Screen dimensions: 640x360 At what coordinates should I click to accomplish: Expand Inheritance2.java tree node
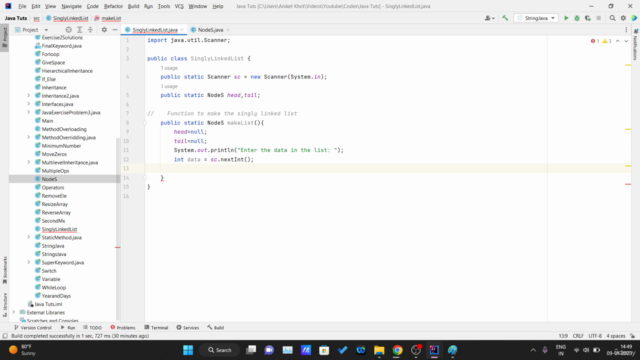coord(29,96)
